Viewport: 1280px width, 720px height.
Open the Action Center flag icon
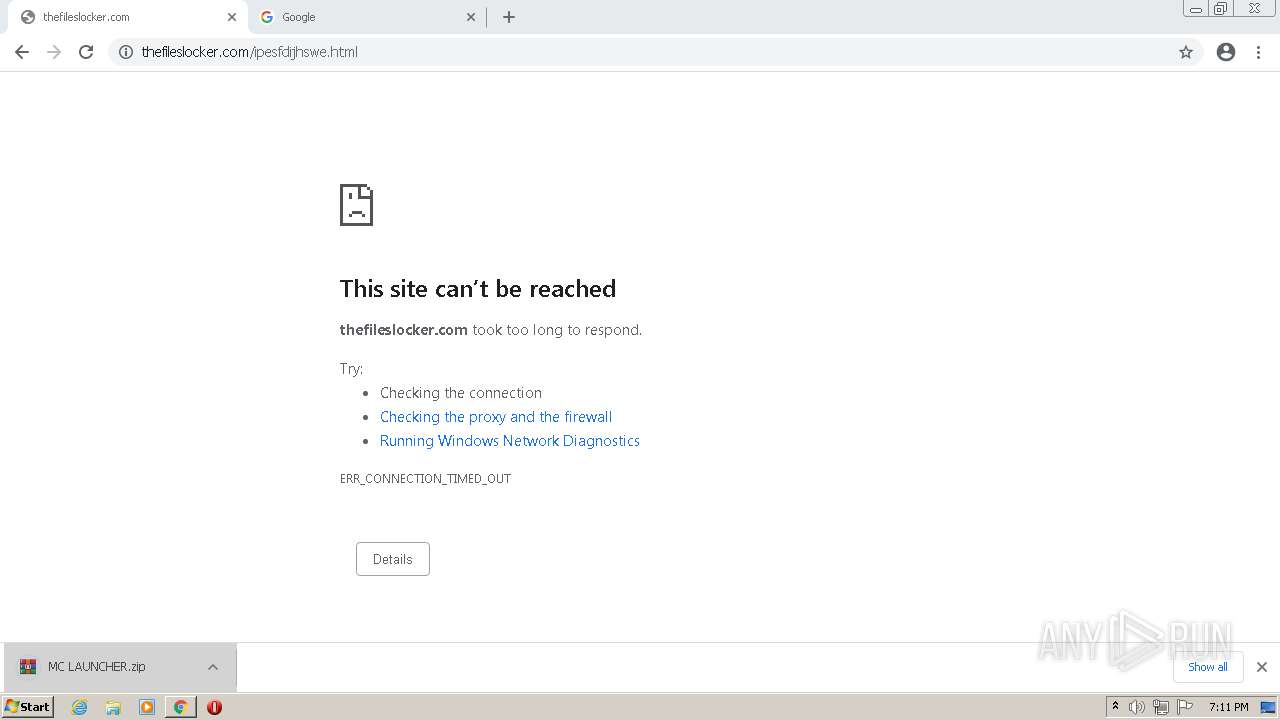(1185, 707)
